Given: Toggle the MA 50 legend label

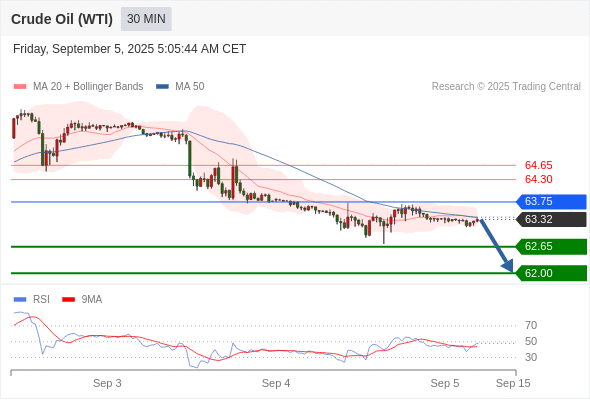Looking at the screenshot, I should tap(190, 87).
